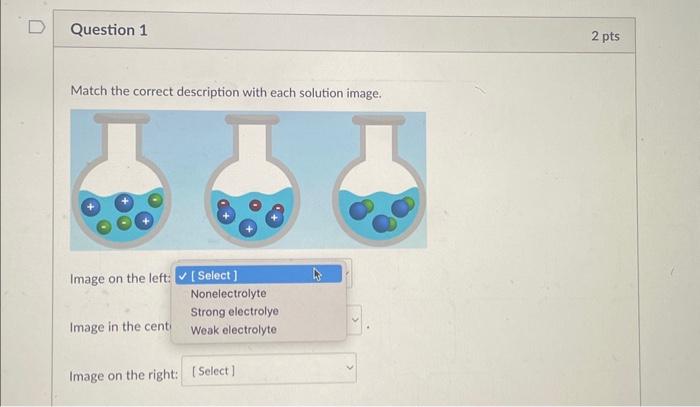The width and height of the screenshot is (700, 407).
Task: Click the Image on the left label
Action: (120, 278)
